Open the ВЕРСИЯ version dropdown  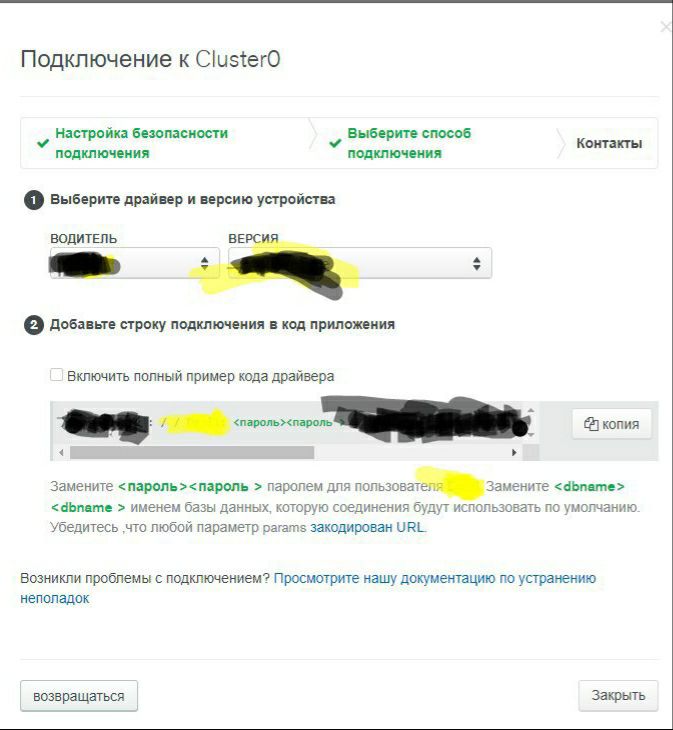pyautogui.click(x=360, y=263)
